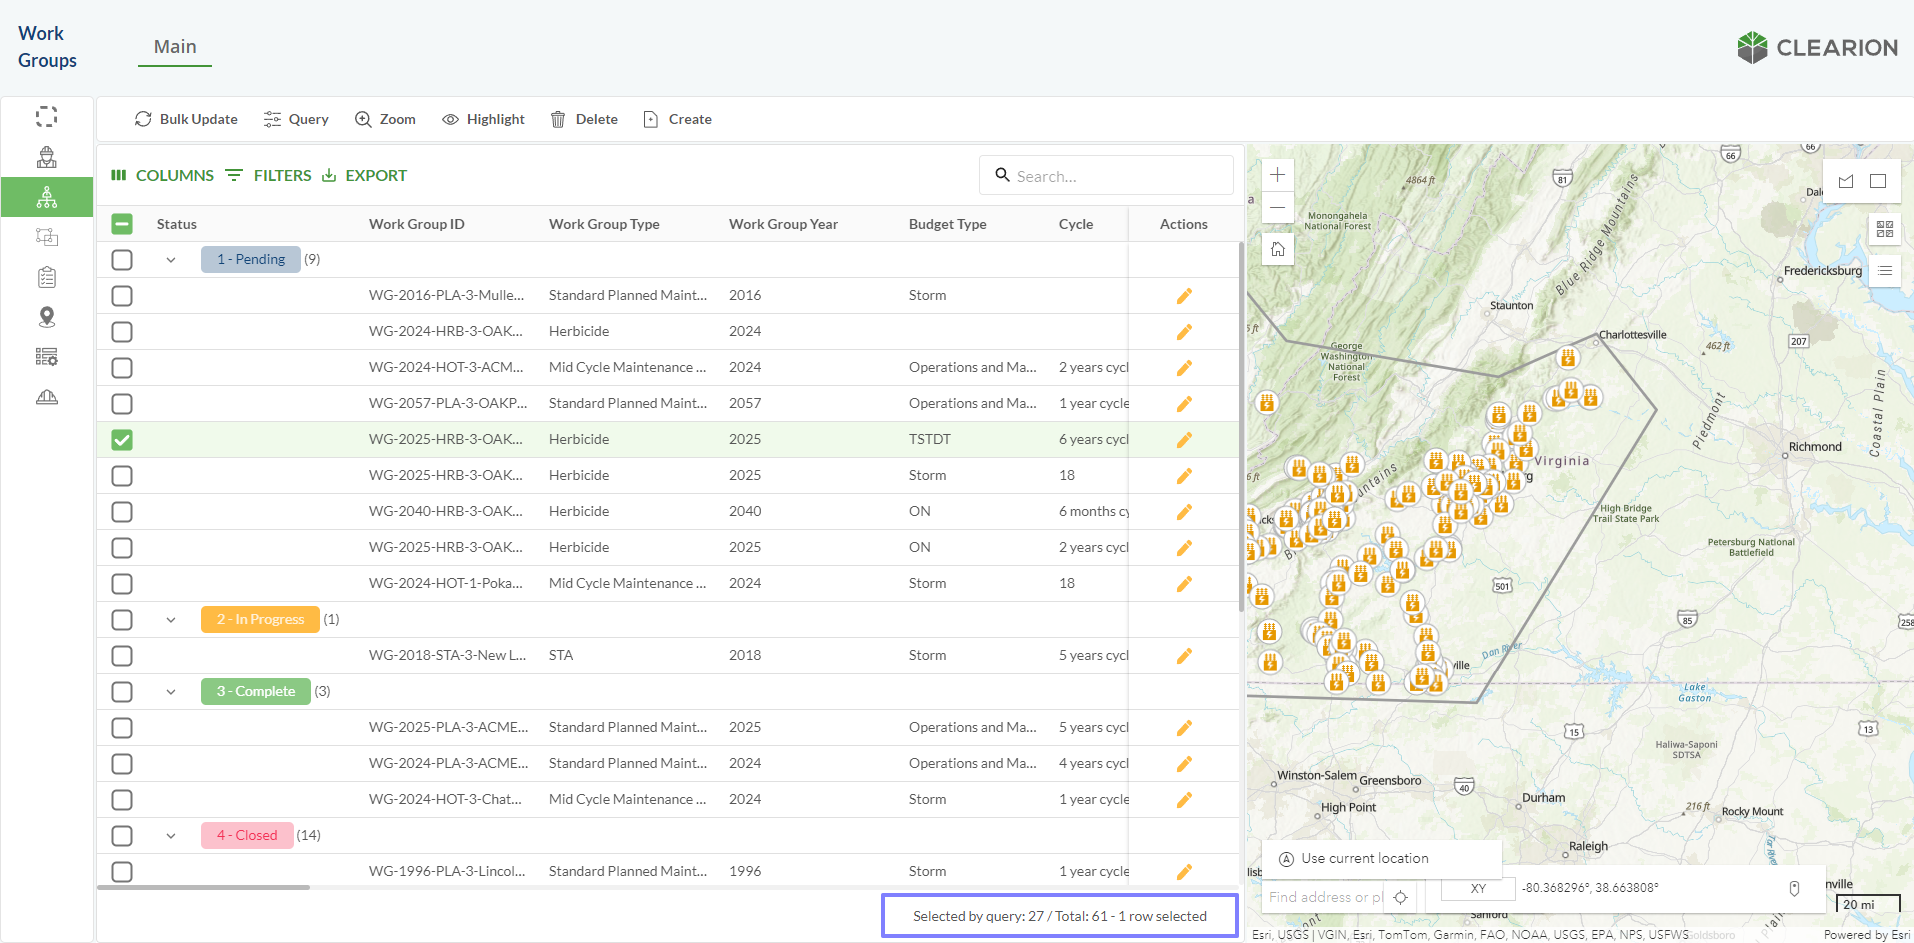Viewport: 1914px width, 943px height.
Task: Open the map basemap gallery grid icon
Action: [1884, 229]
